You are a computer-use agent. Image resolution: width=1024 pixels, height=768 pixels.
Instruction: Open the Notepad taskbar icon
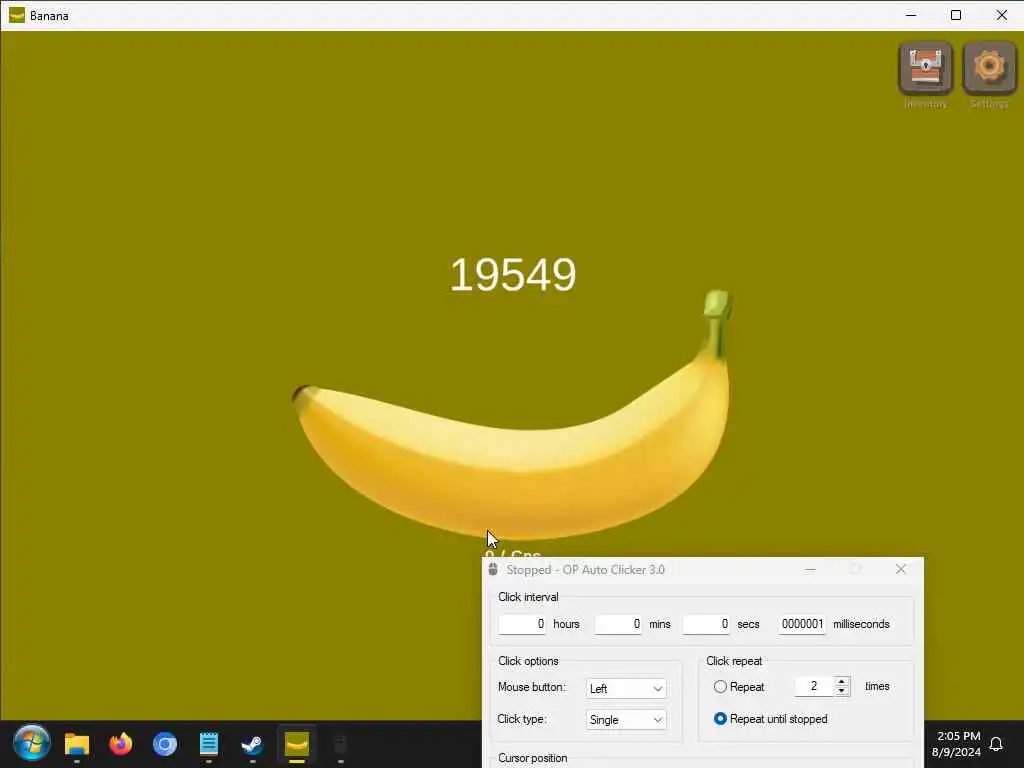click(208, 744)
